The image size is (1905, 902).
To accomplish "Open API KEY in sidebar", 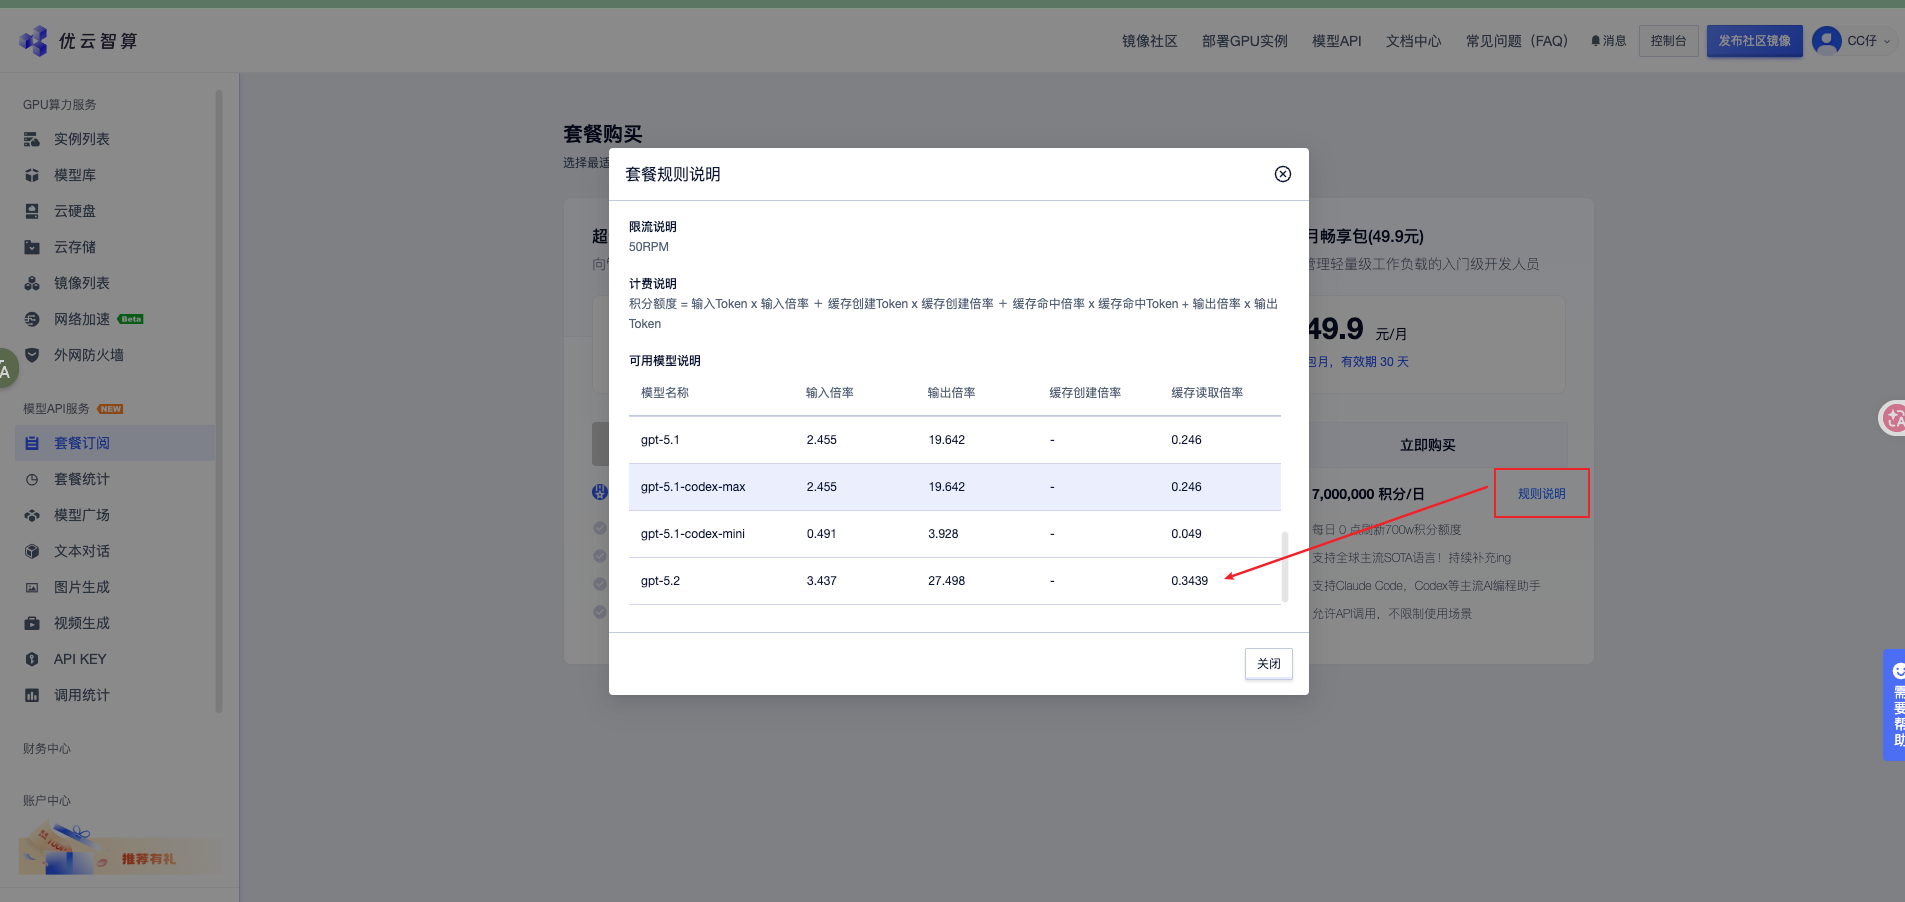I will pos(79,659).
